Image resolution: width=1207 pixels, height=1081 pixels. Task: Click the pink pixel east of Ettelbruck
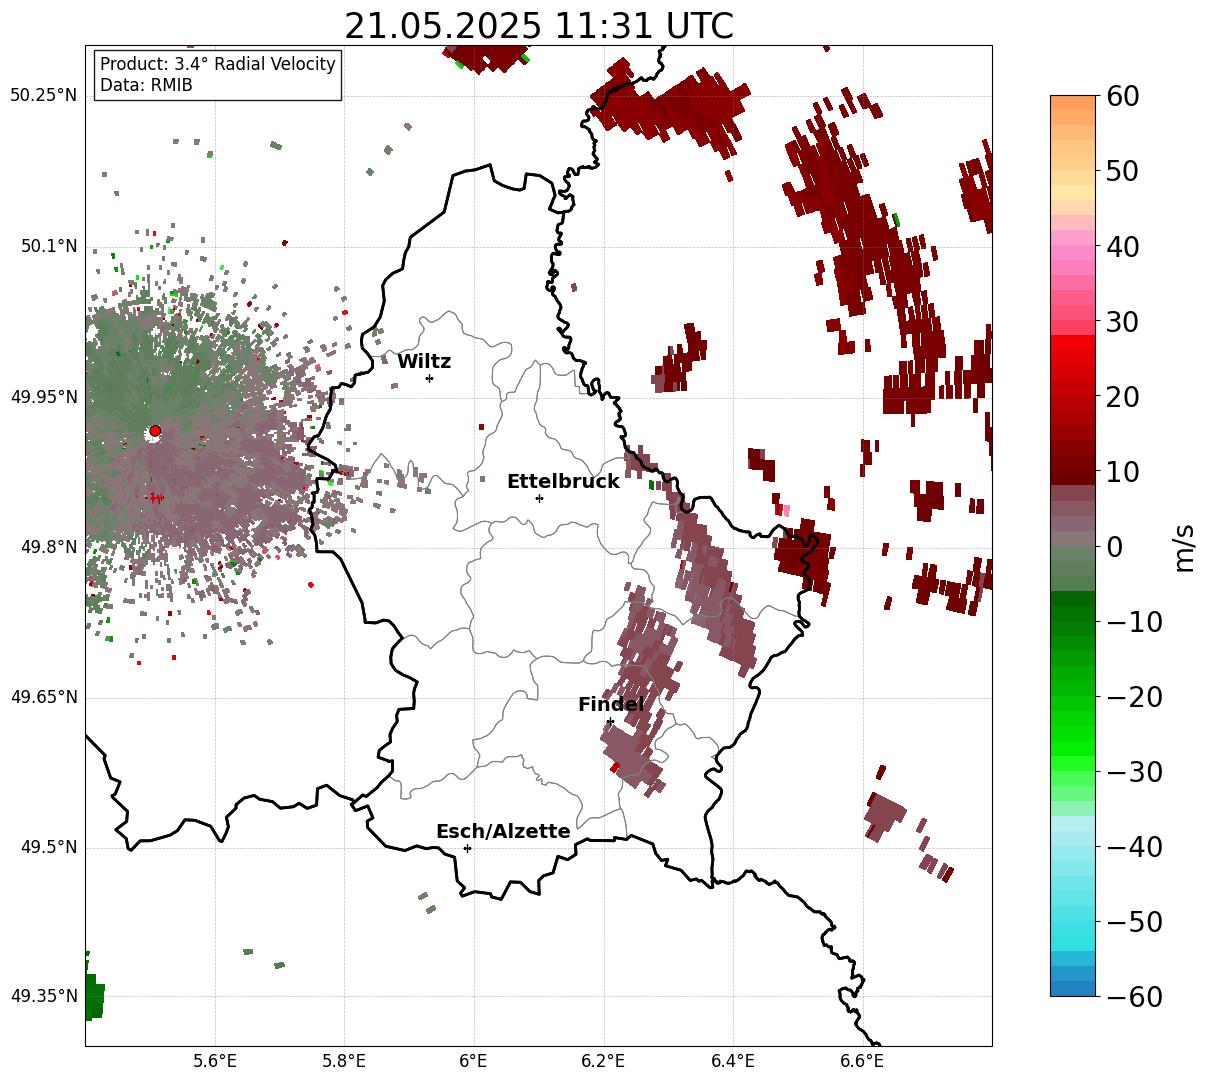pos(785,510)
